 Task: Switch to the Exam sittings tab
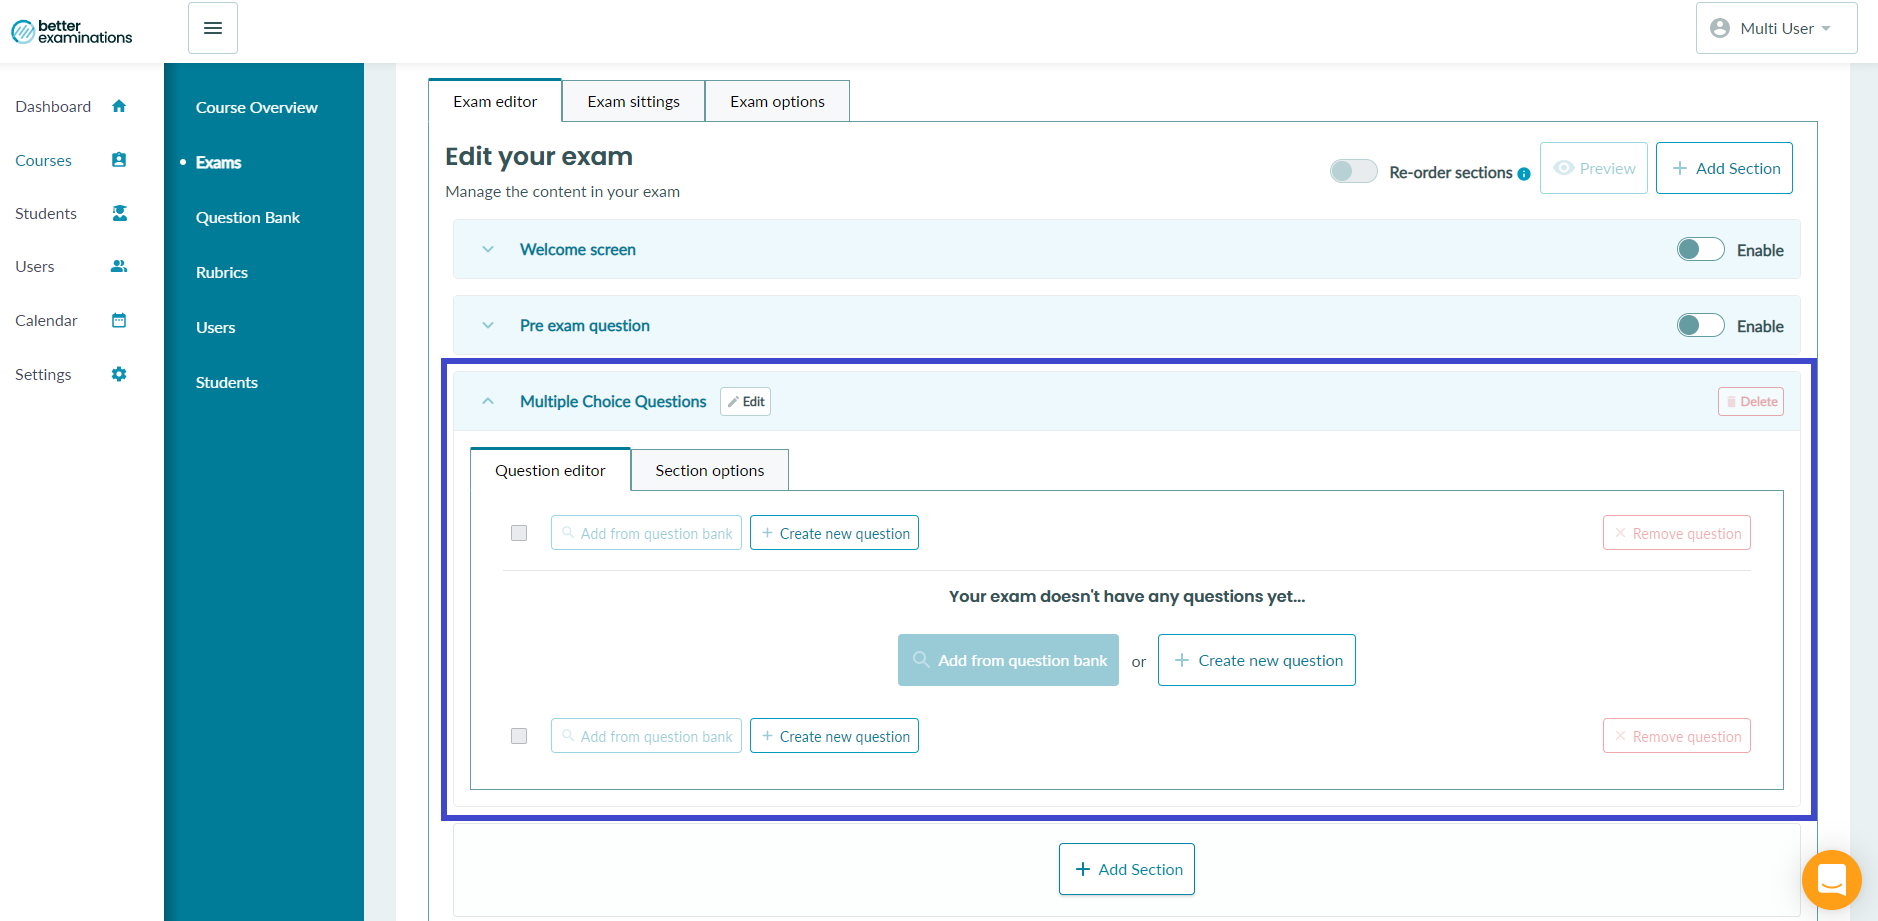(633, 101)
